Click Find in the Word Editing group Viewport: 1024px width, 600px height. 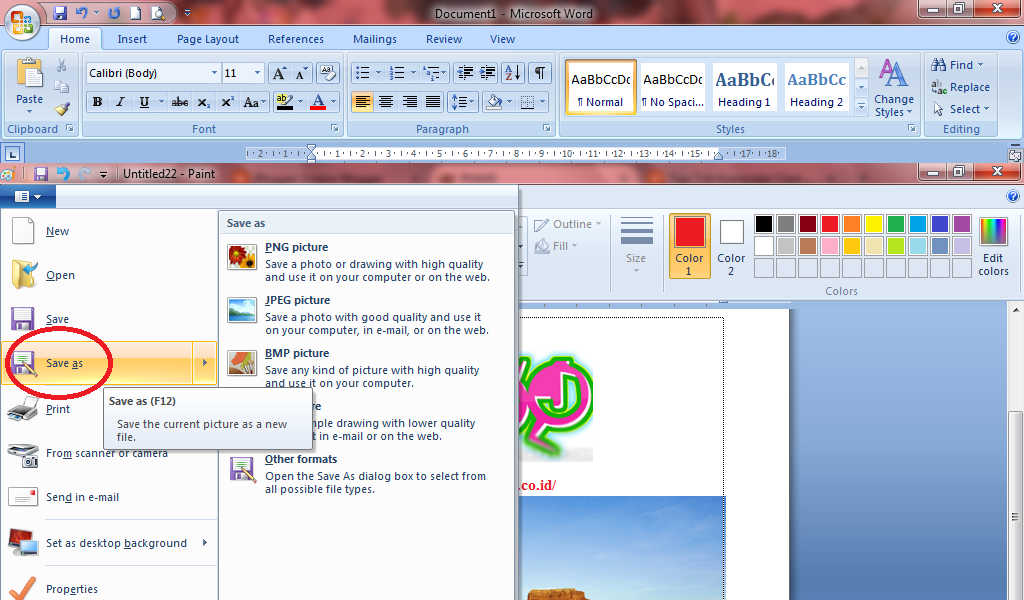[957, 65]
